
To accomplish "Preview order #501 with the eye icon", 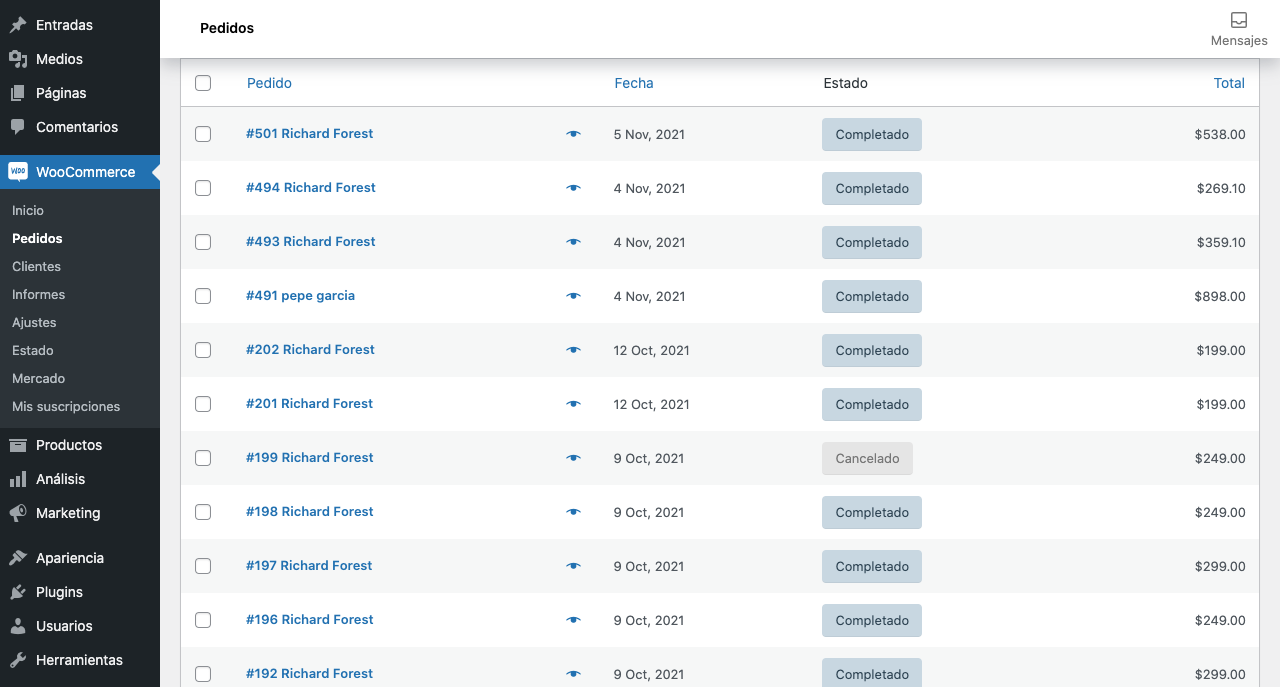I will point(573,134).
